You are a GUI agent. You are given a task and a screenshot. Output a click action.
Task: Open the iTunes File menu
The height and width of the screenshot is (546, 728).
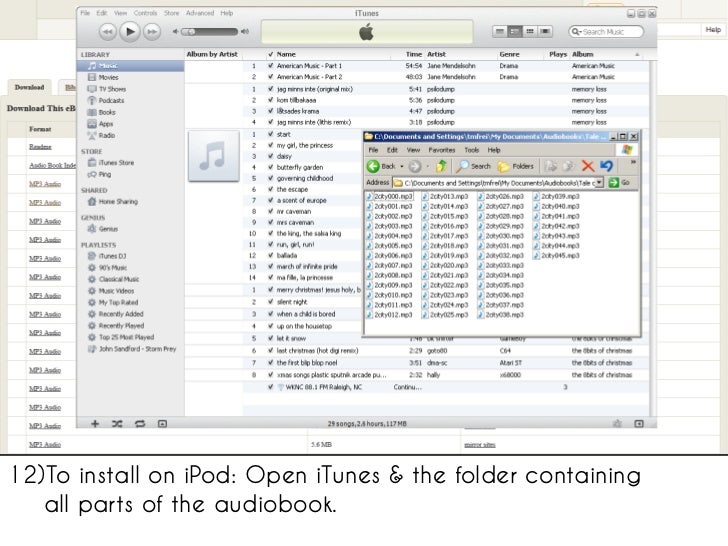tap(85, 13)
